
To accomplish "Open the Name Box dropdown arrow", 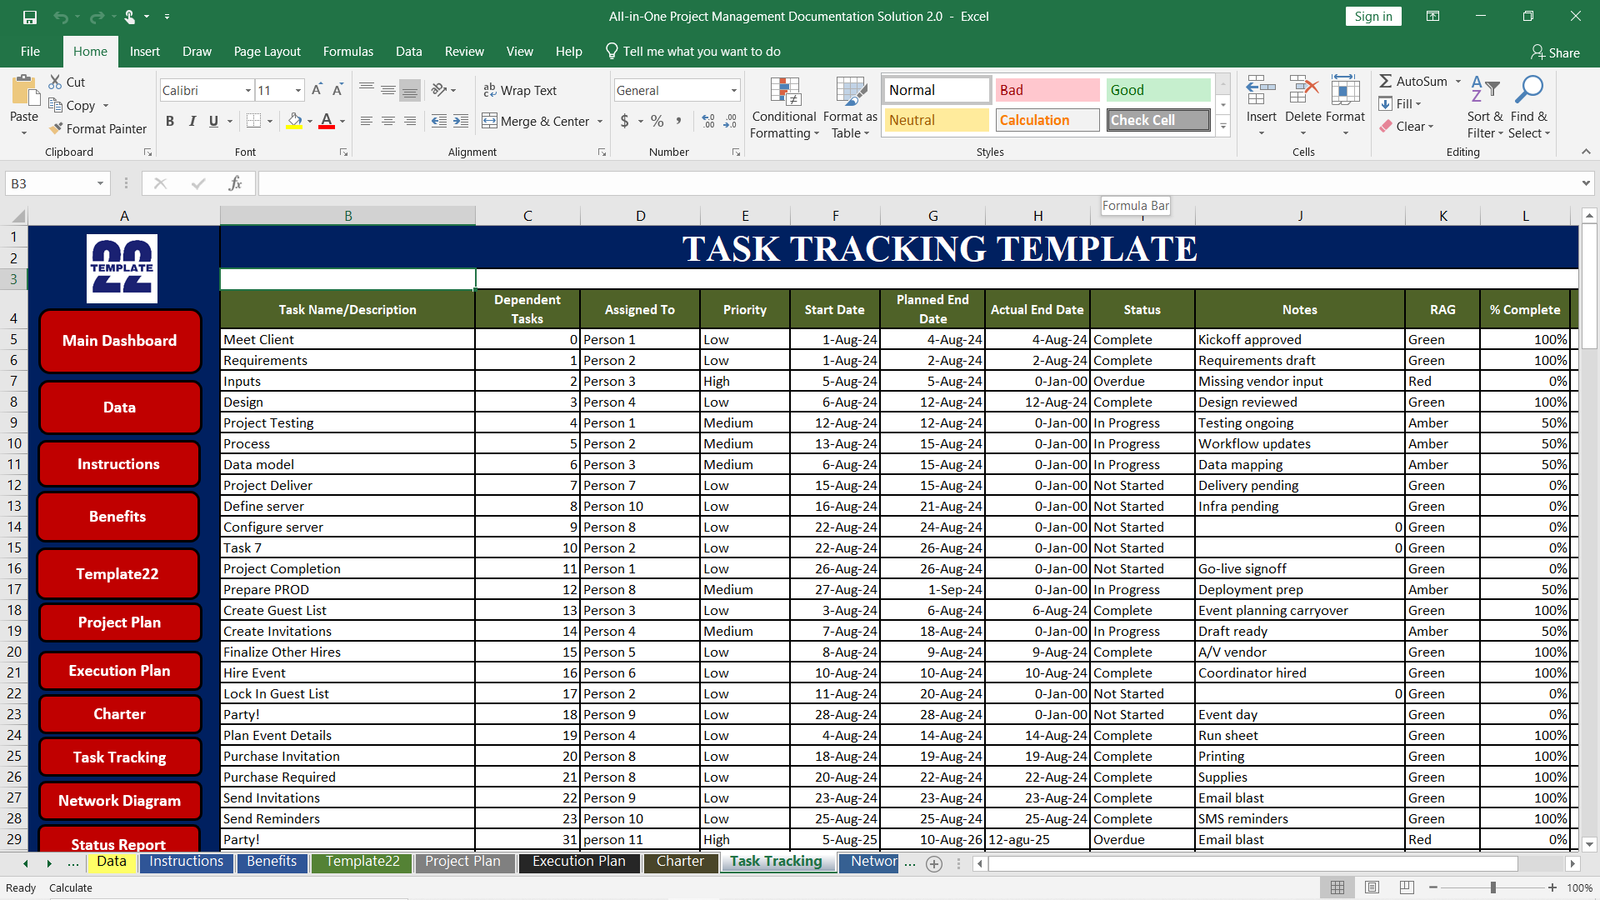I will pyautogui.click(x=100, y=184).
